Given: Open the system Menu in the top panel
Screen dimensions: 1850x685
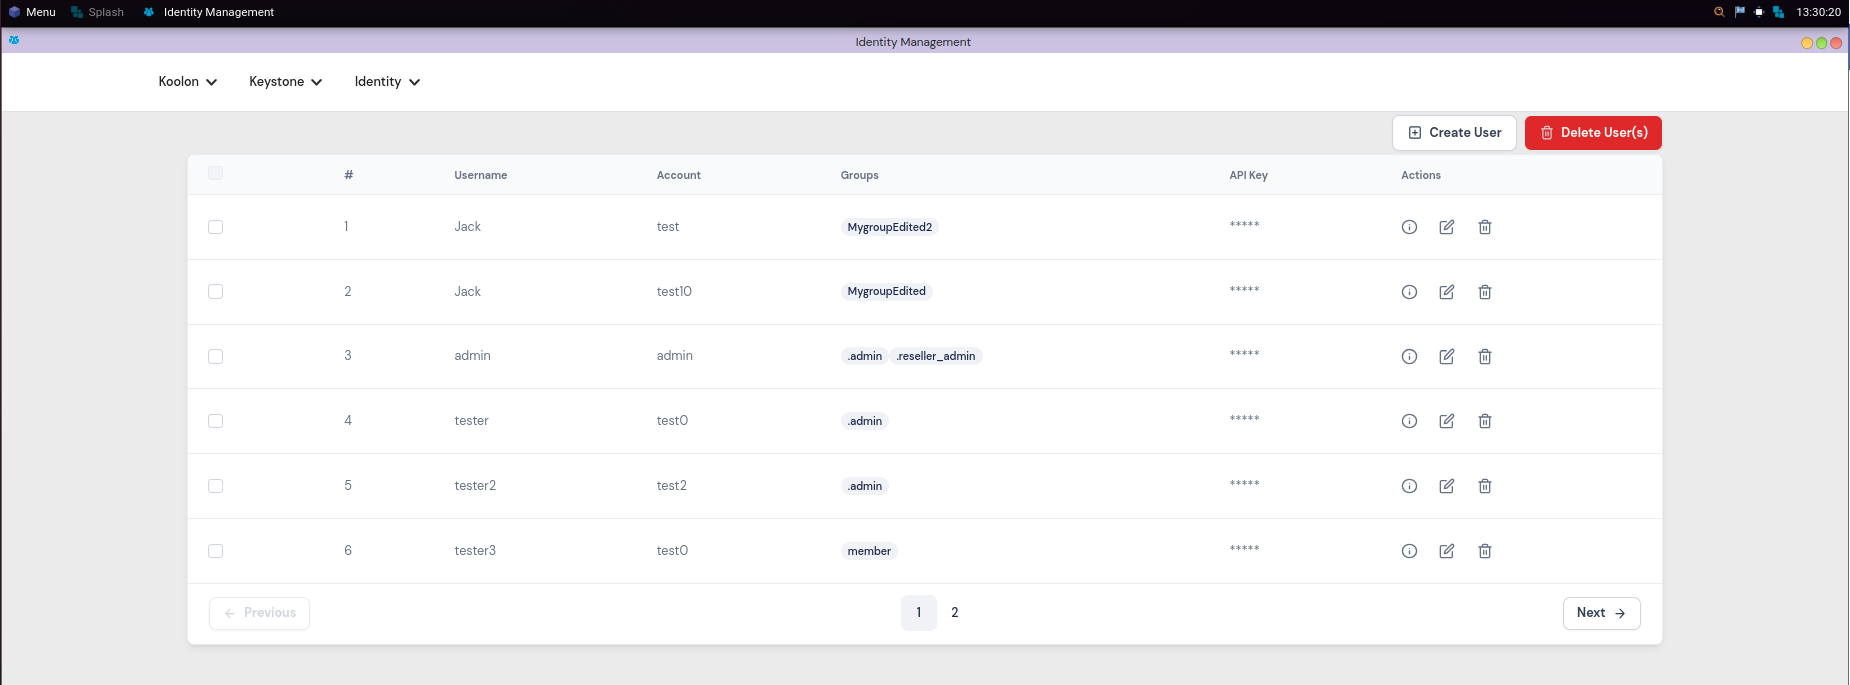Looking at the screenshot, I should click(32, 12).
